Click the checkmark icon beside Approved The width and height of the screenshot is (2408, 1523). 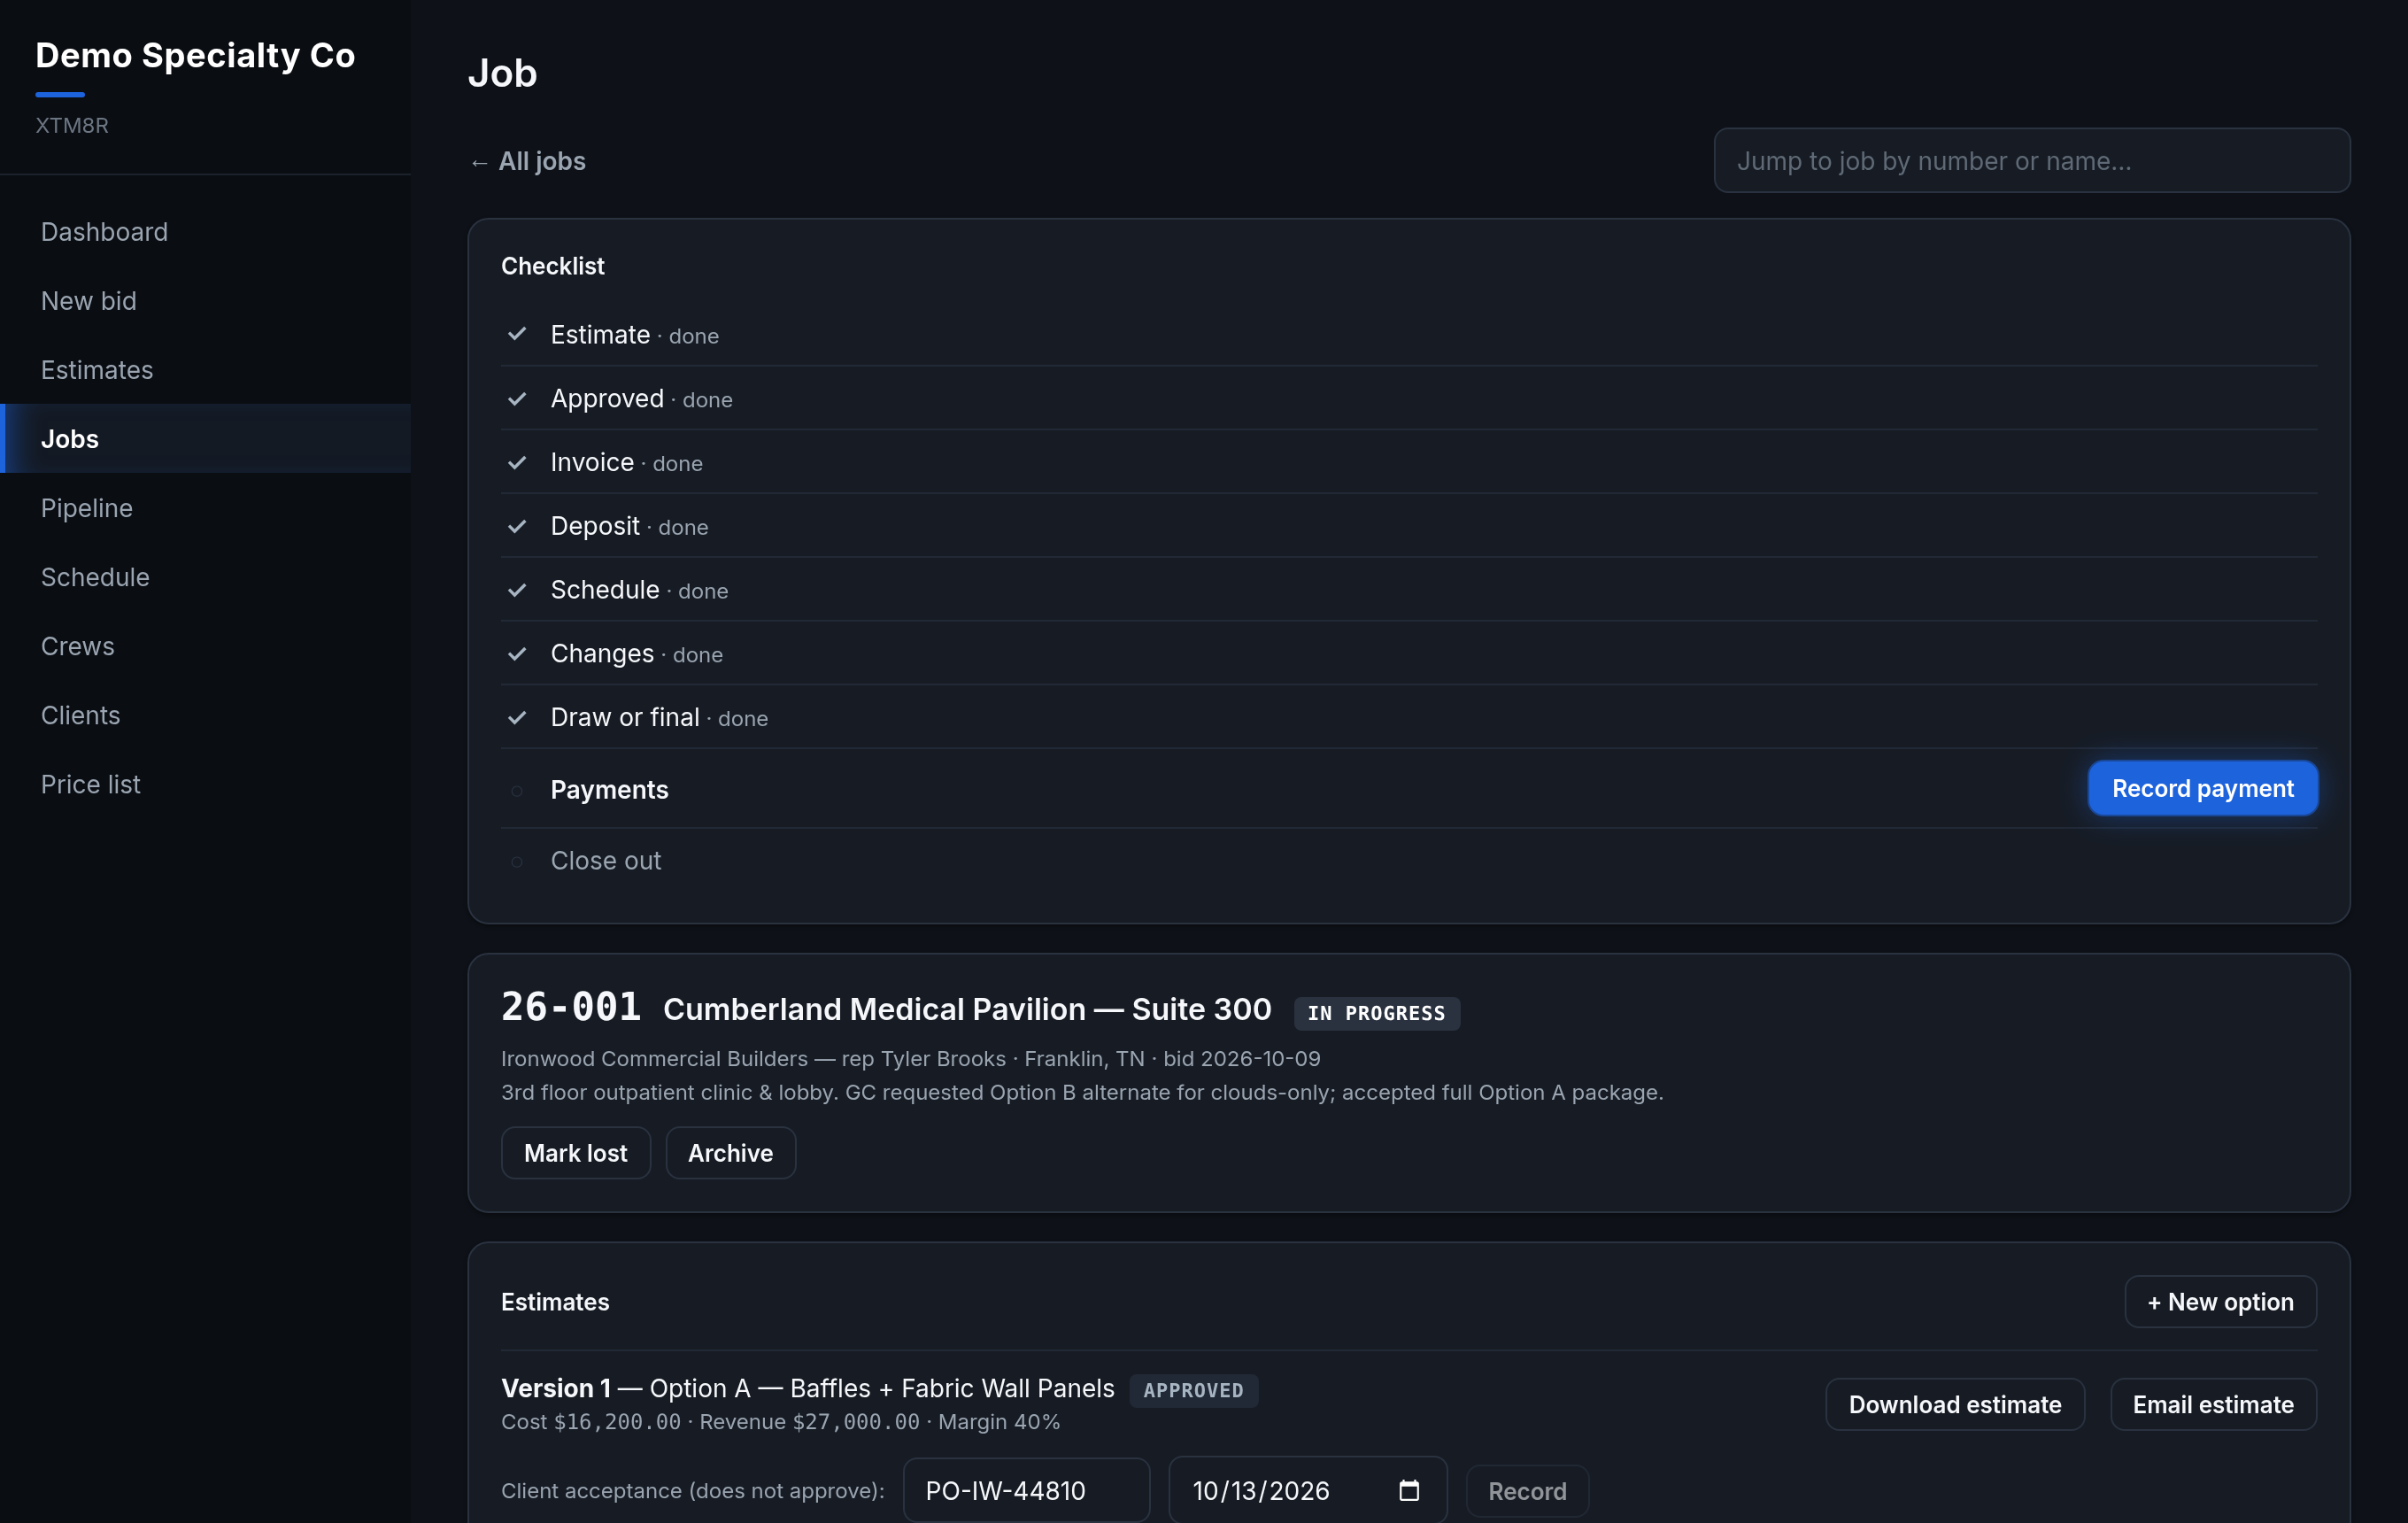coord(517,398)
